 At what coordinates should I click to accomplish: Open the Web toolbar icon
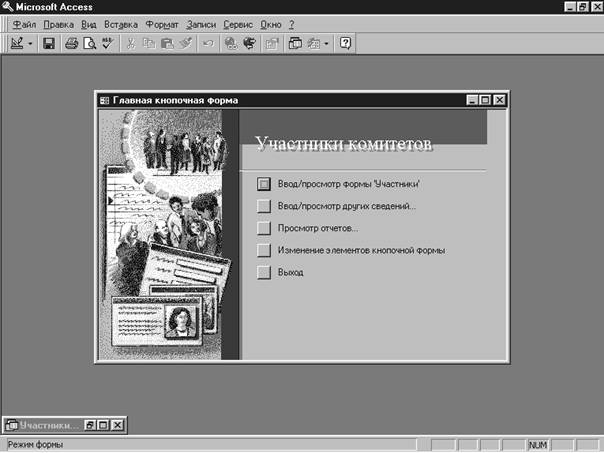point(249,43)
